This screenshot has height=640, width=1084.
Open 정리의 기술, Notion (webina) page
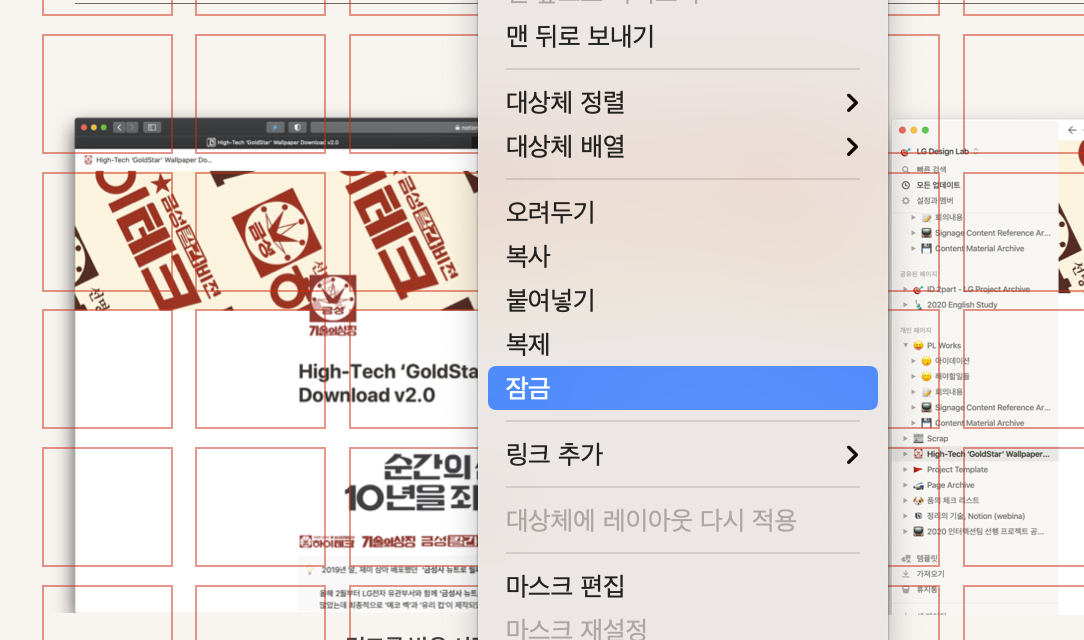click(975, 516)
